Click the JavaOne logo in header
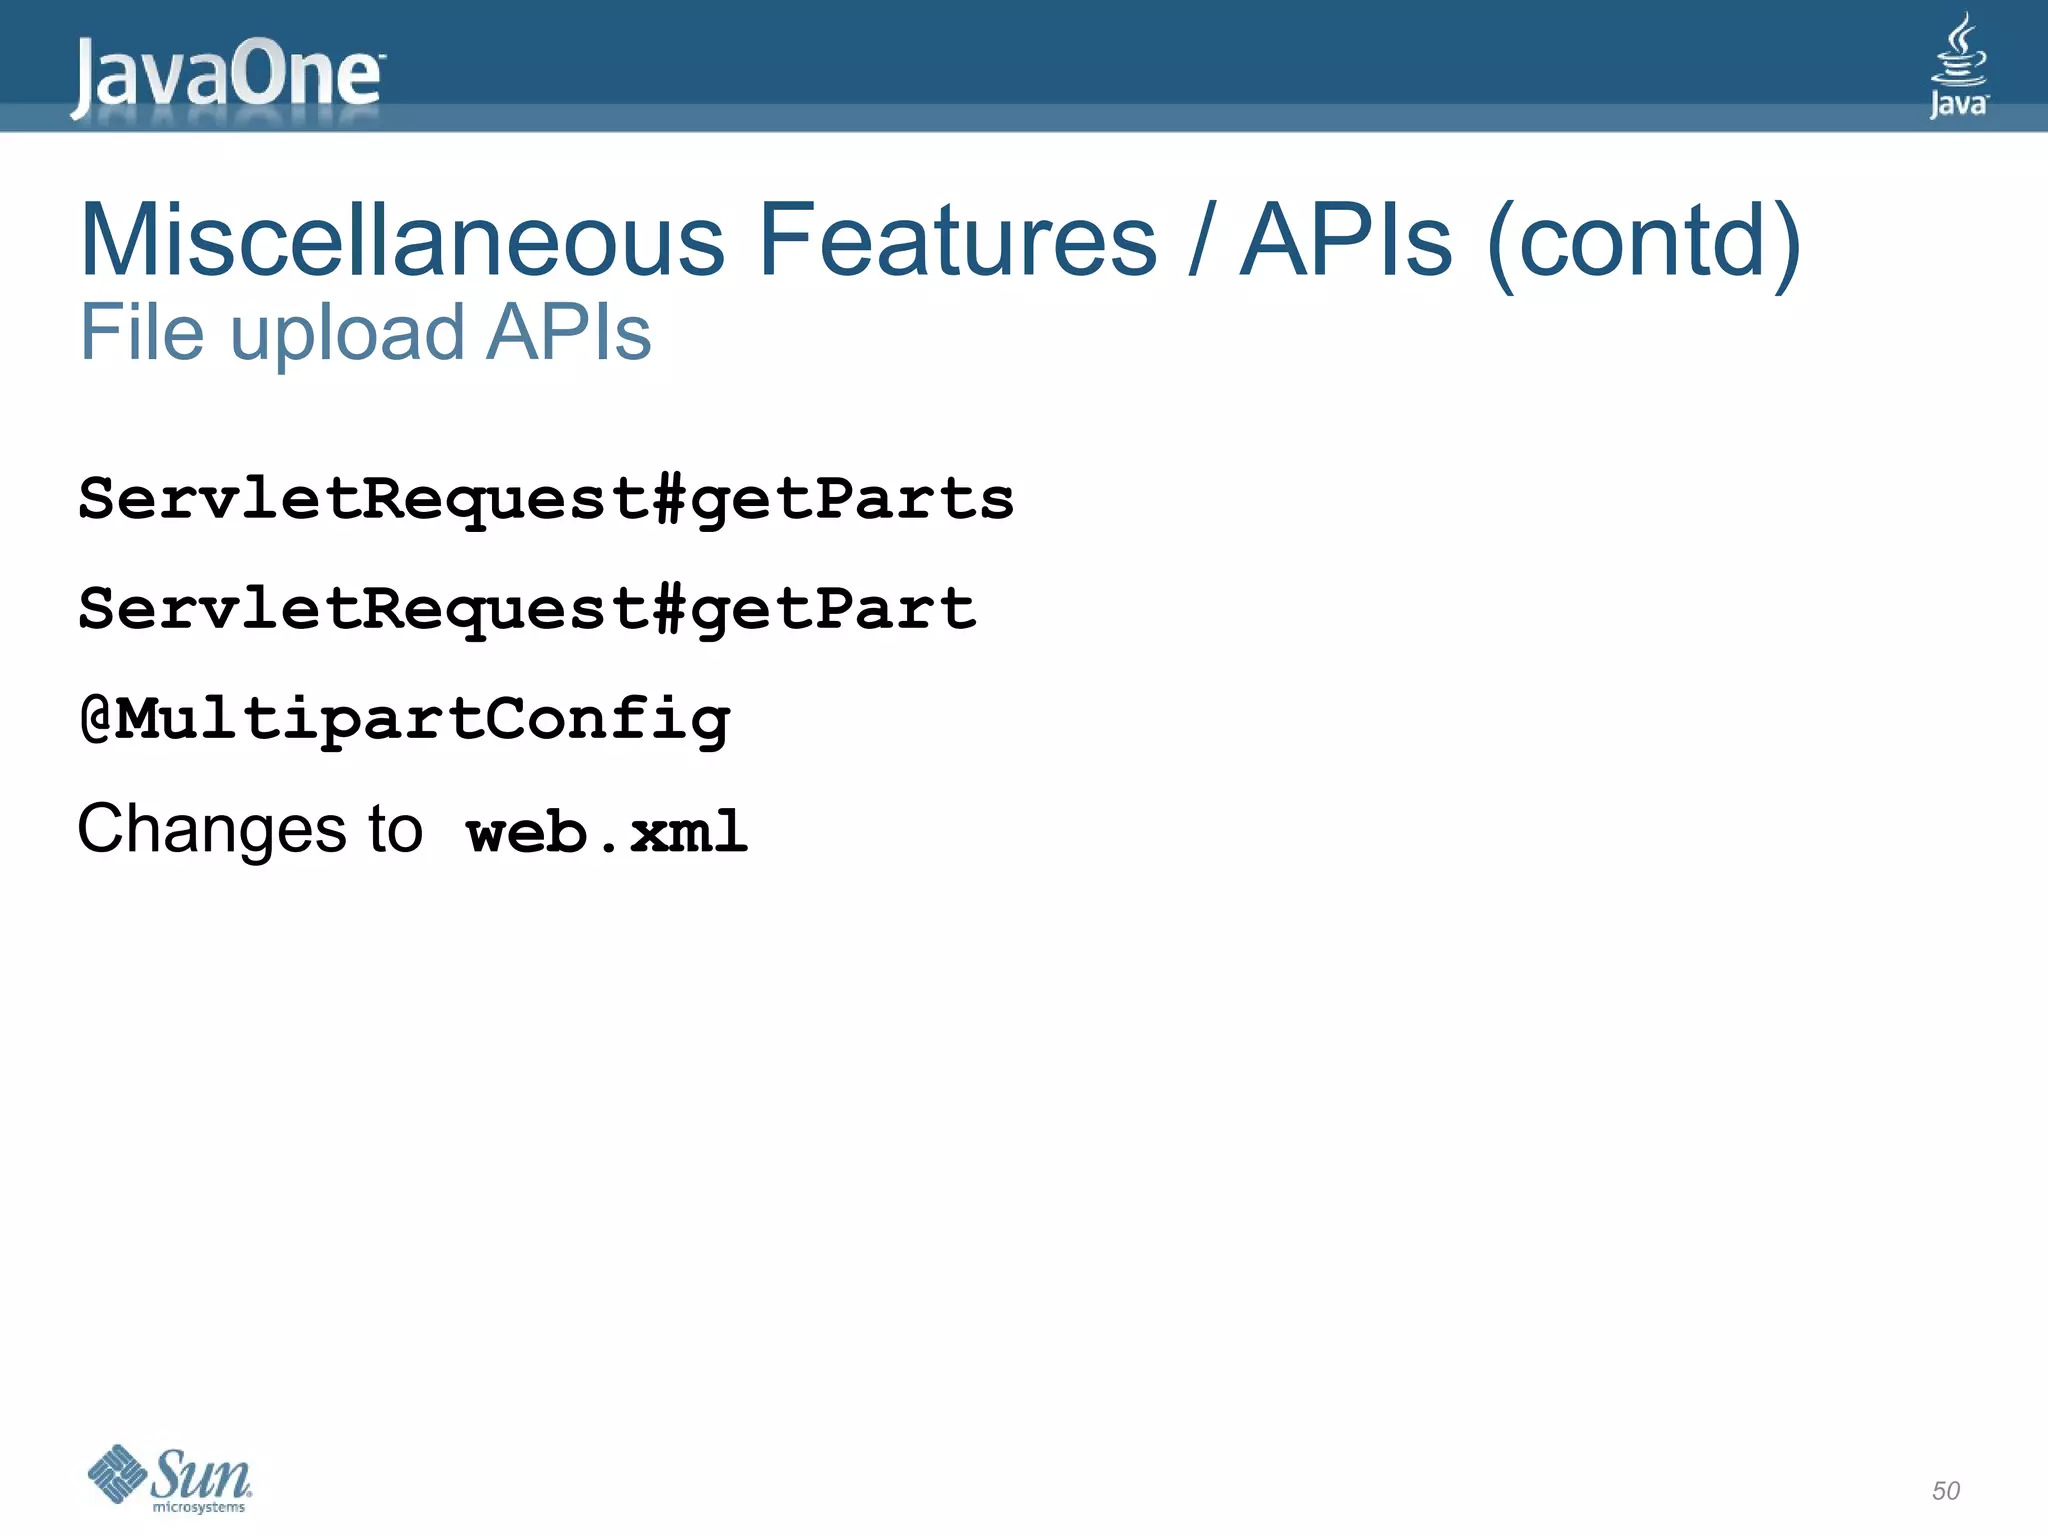This screenshot has height=1536, width=2048. pos(227,77)
